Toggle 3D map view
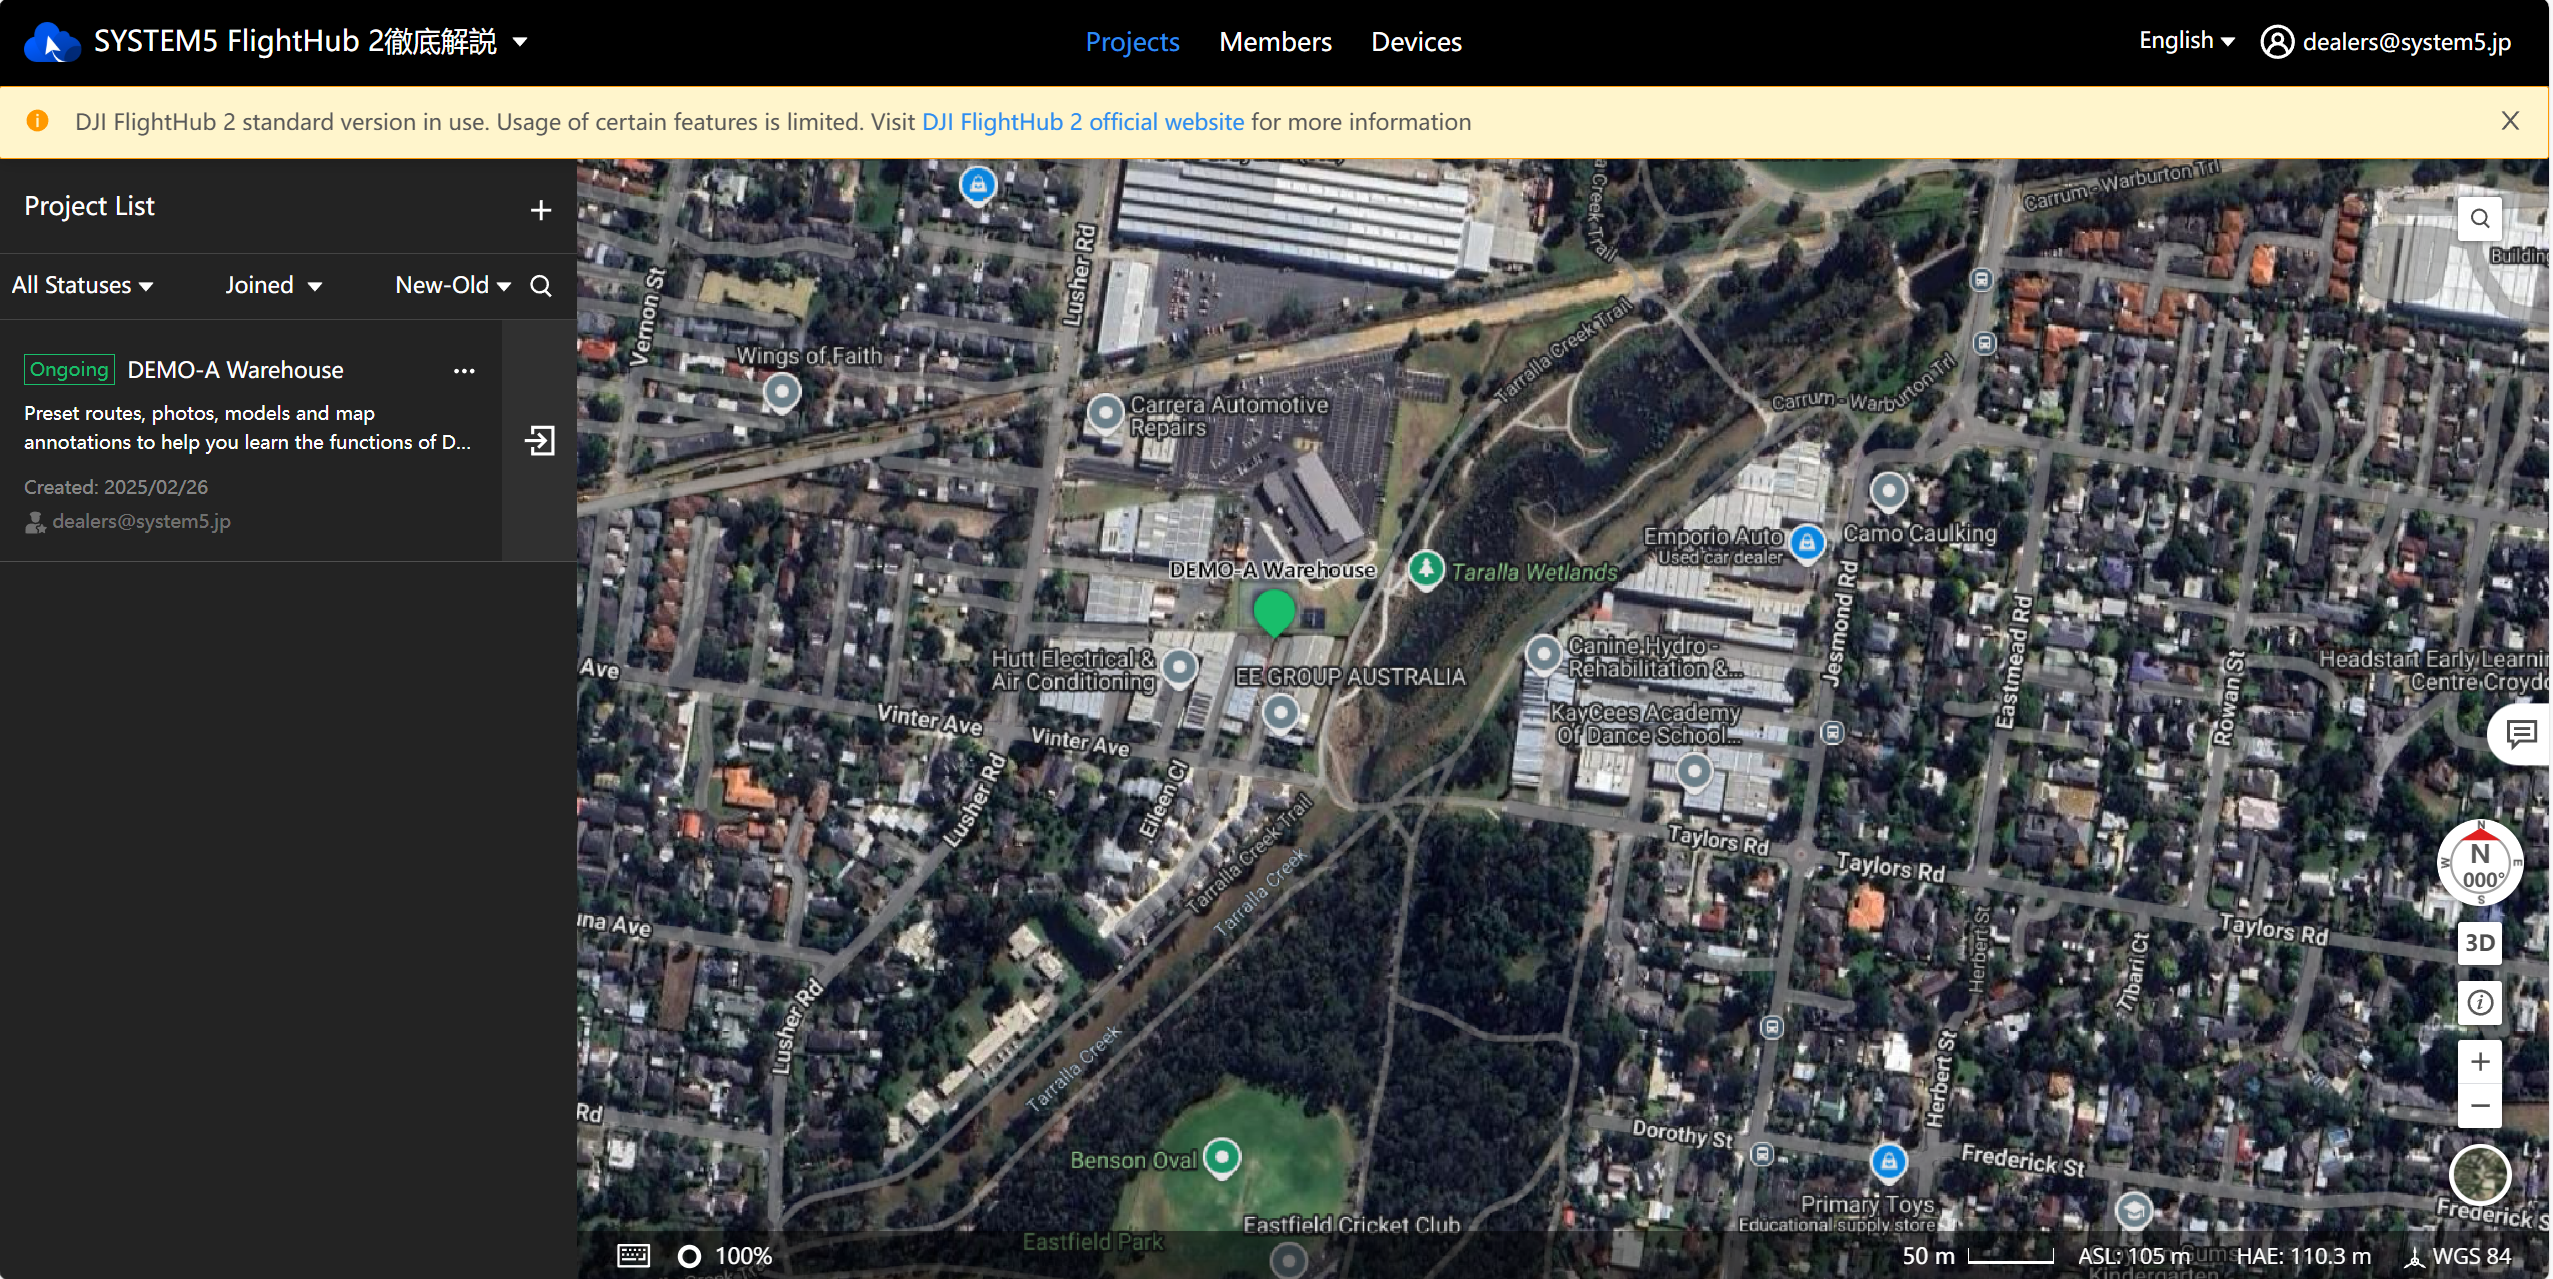The width and height of the screenshot is (2553, 1279). coord(2480,943)
